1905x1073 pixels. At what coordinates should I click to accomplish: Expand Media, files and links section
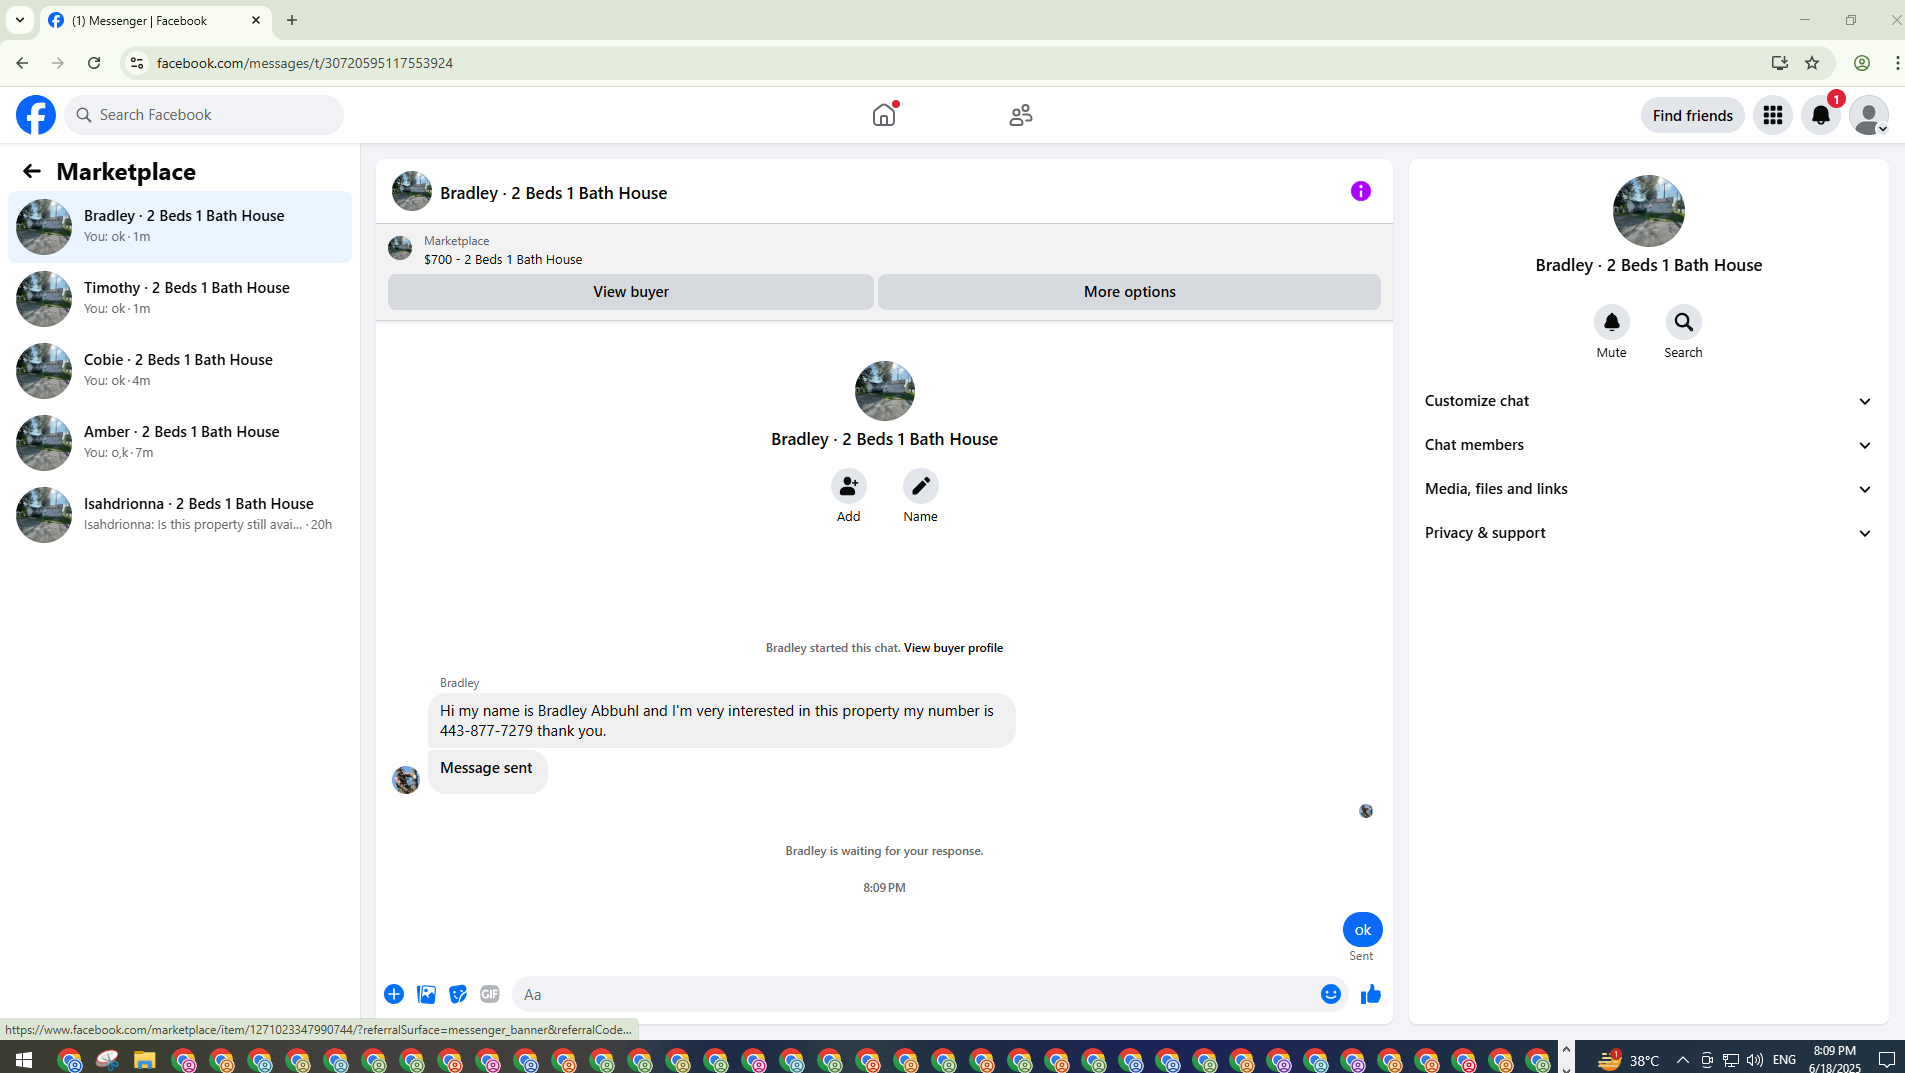point(1648,489)
